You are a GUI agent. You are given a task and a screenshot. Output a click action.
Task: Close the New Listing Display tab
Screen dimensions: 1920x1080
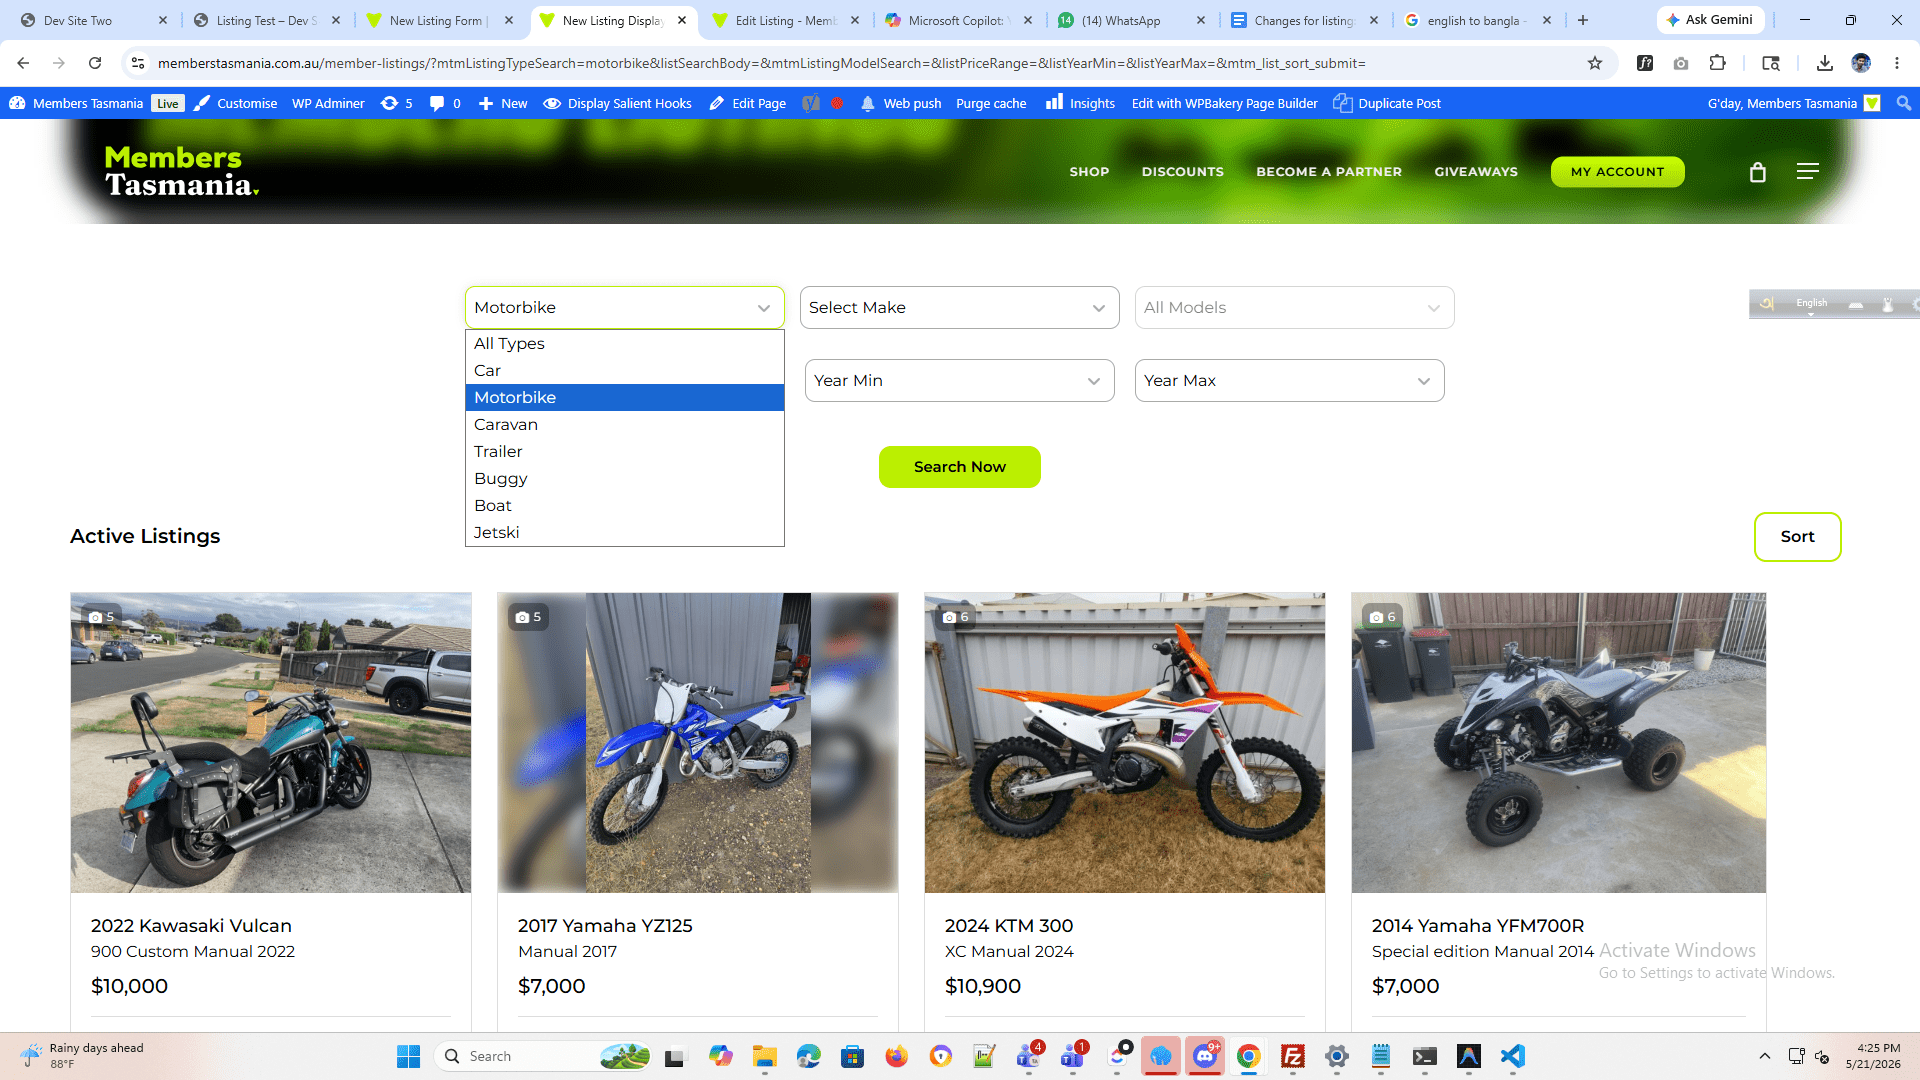682,20
